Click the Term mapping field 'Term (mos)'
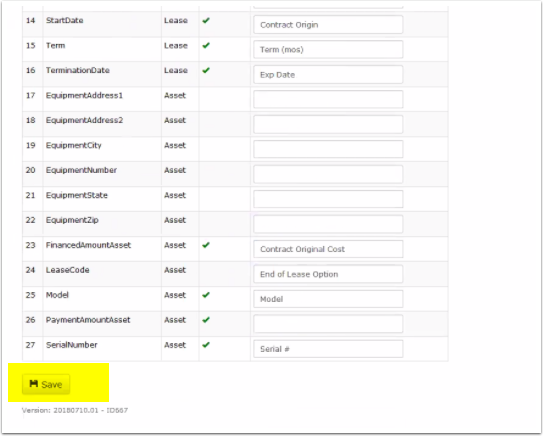This screenshot has height=436, width=543. pos(328,50)
